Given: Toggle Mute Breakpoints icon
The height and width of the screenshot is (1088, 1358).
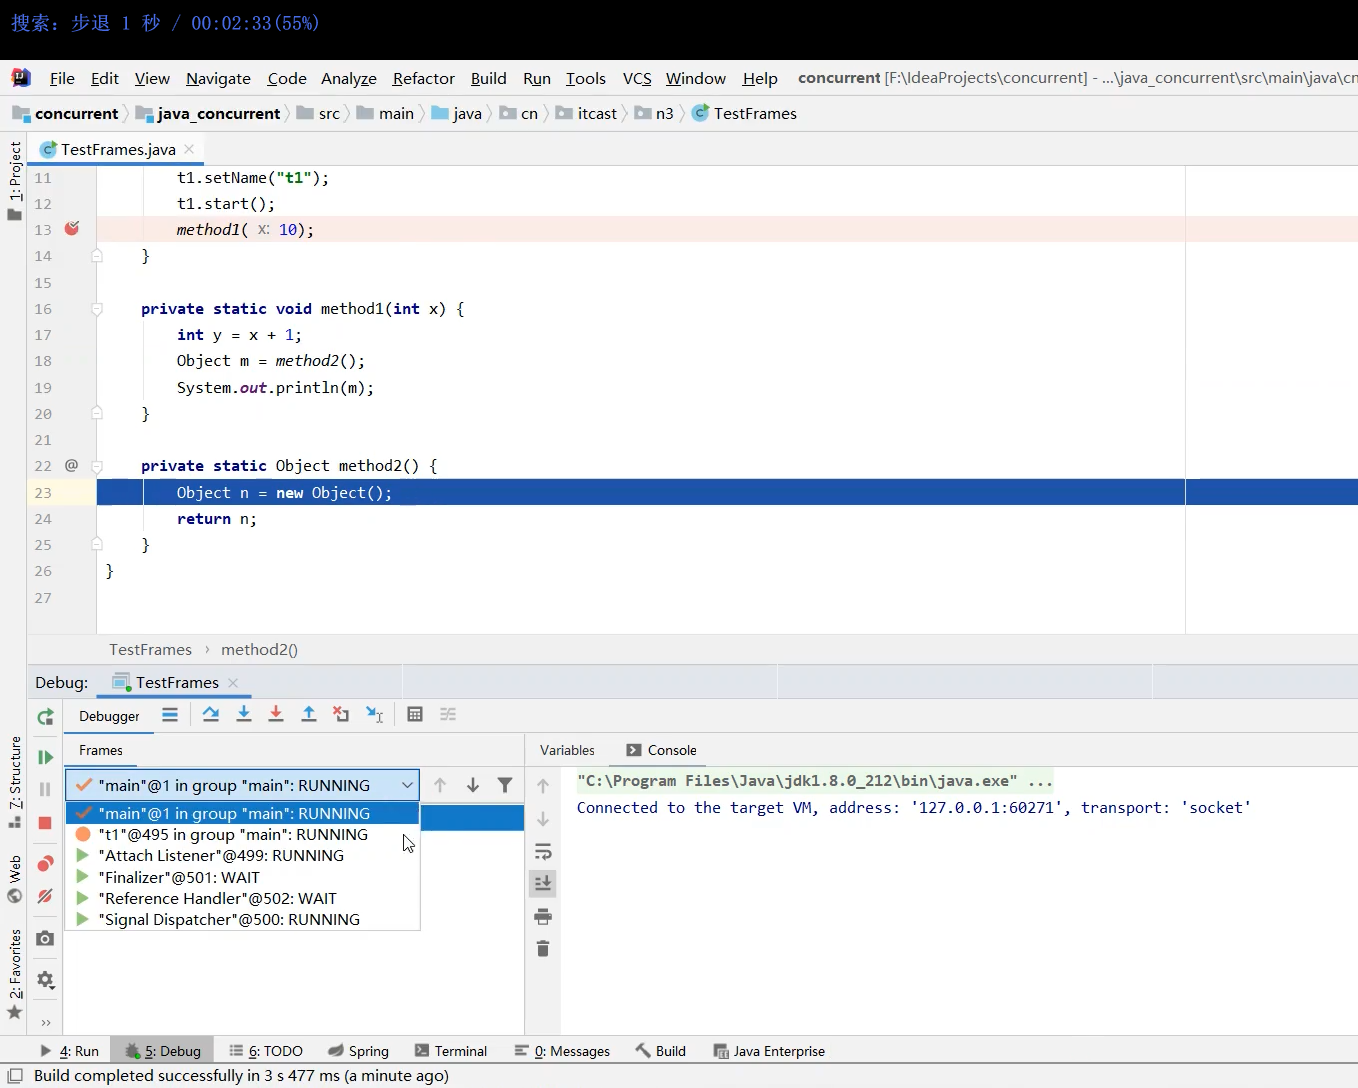Looking at the screenshot, I should pyautogui.click(x=45, y=897).
